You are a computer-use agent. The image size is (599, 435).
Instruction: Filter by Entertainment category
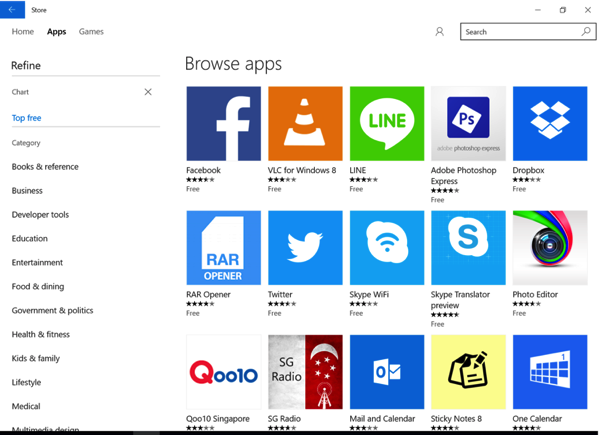pyautogui.click(x=37, y=263)
